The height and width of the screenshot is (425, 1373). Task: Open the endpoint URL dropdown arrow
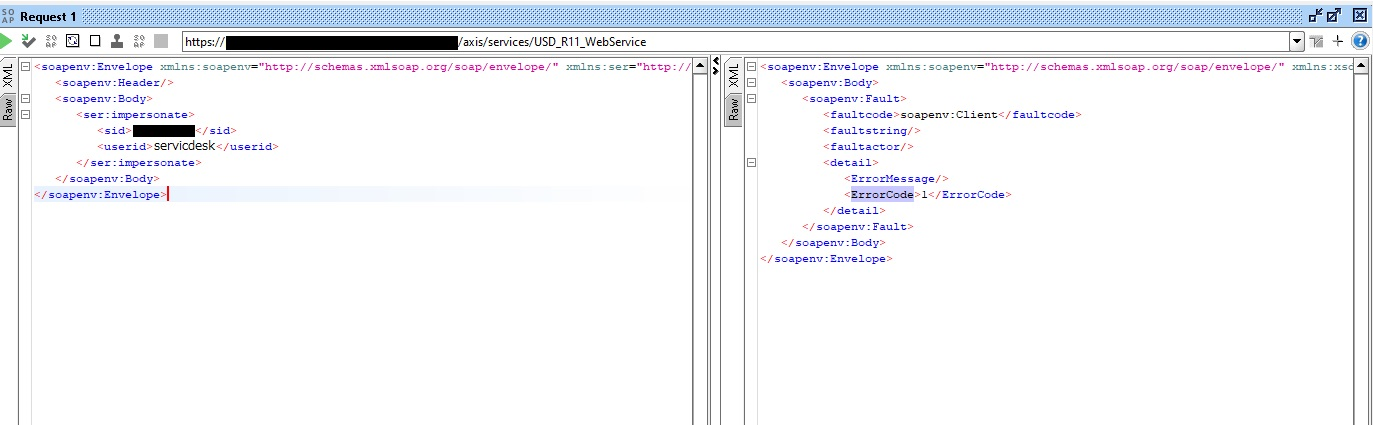coord(1297,41)
